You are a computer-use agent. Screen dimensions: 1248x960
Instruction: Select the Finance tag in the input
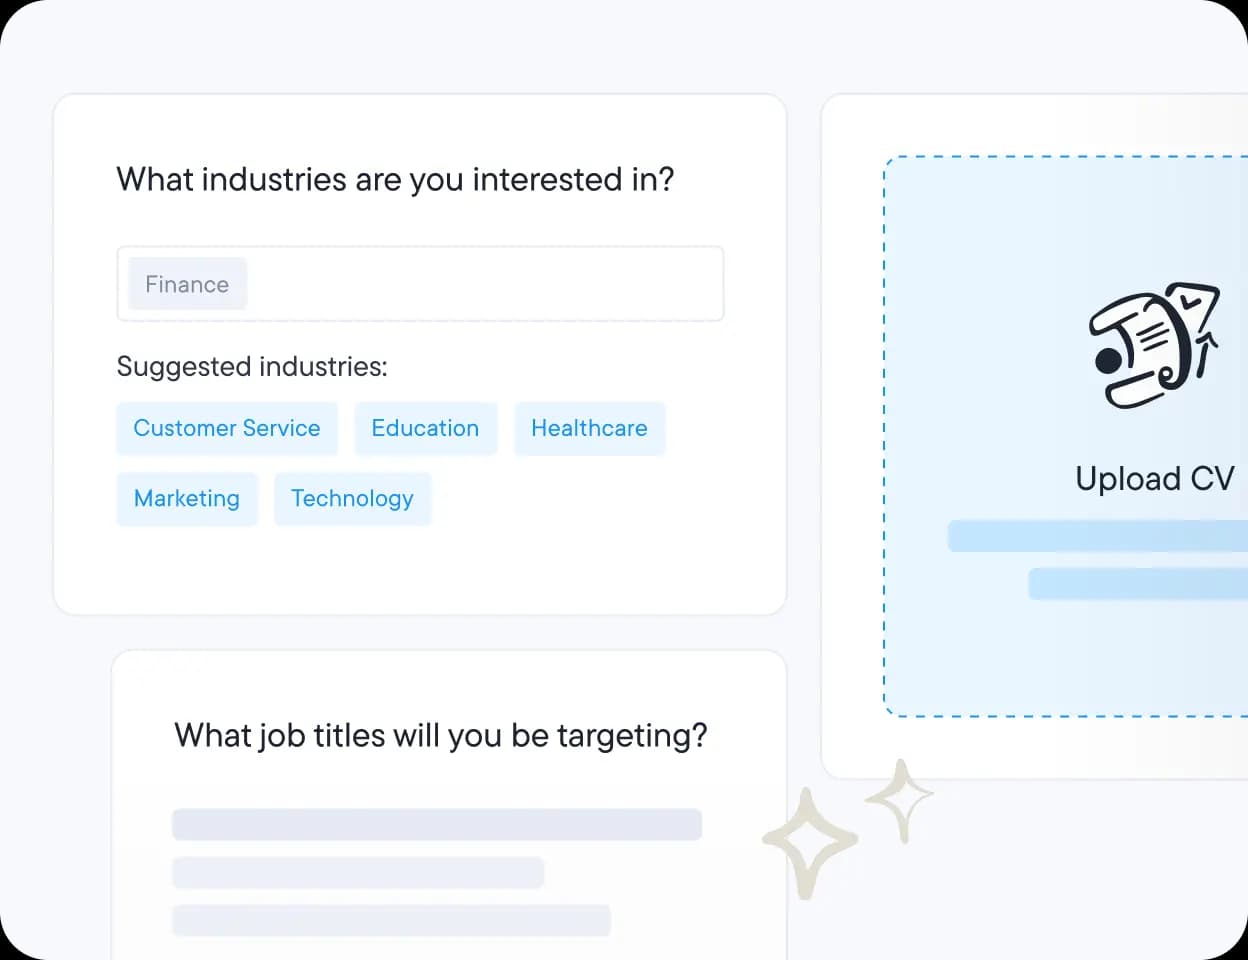(x=187, y=284)
